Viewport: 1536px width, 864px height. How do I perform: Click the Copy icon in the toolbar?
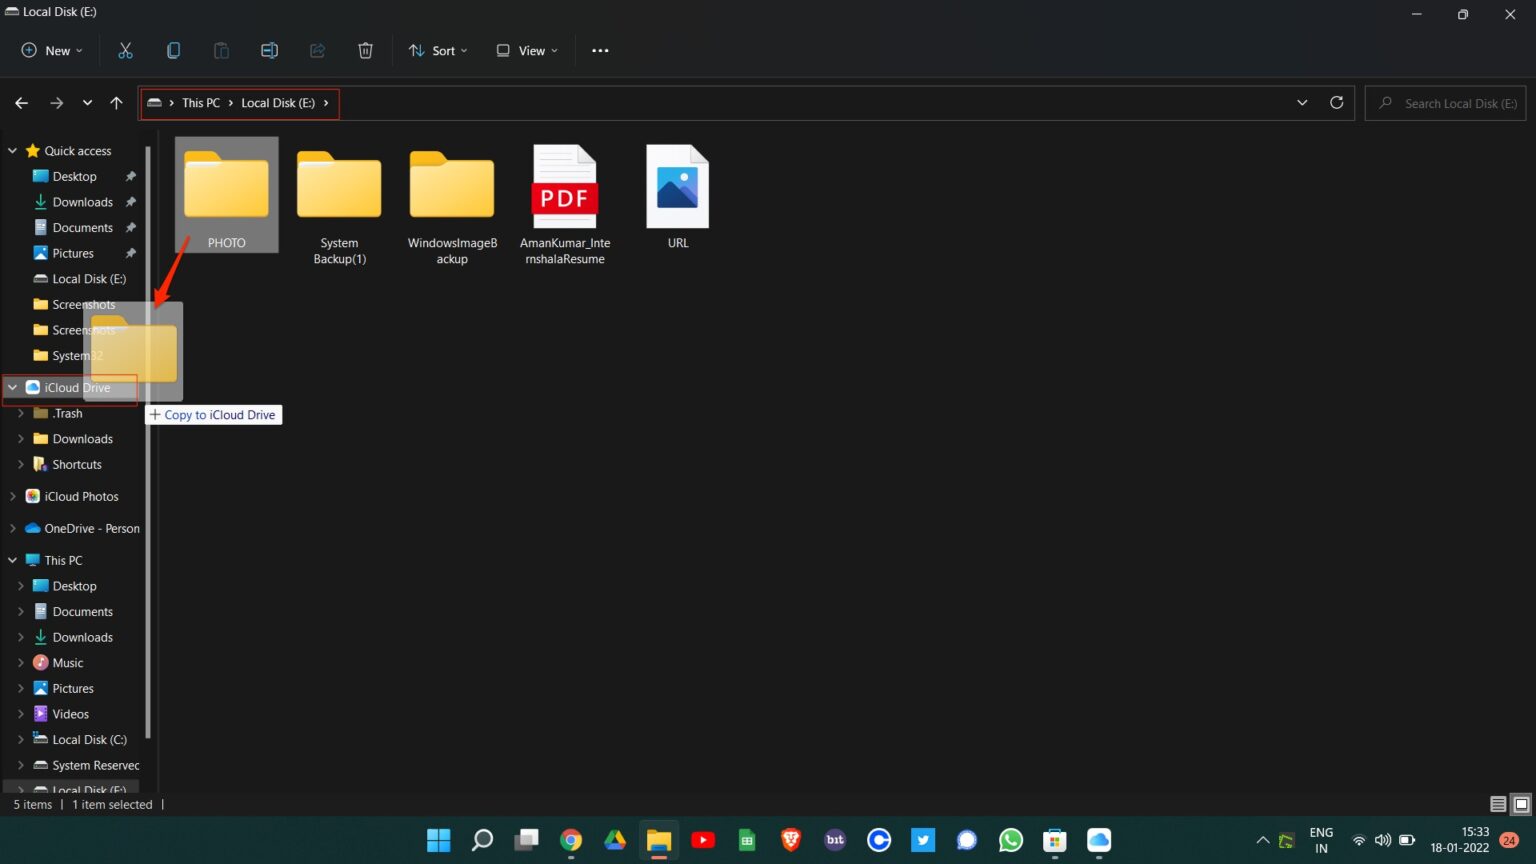[173, 50]
